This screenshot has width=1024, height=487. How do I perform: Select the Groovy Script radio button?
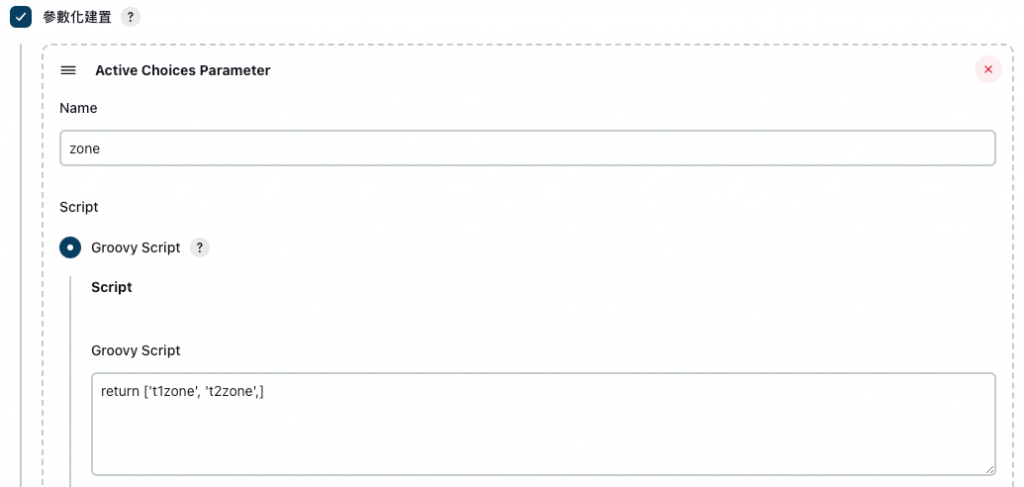point(71,247)
